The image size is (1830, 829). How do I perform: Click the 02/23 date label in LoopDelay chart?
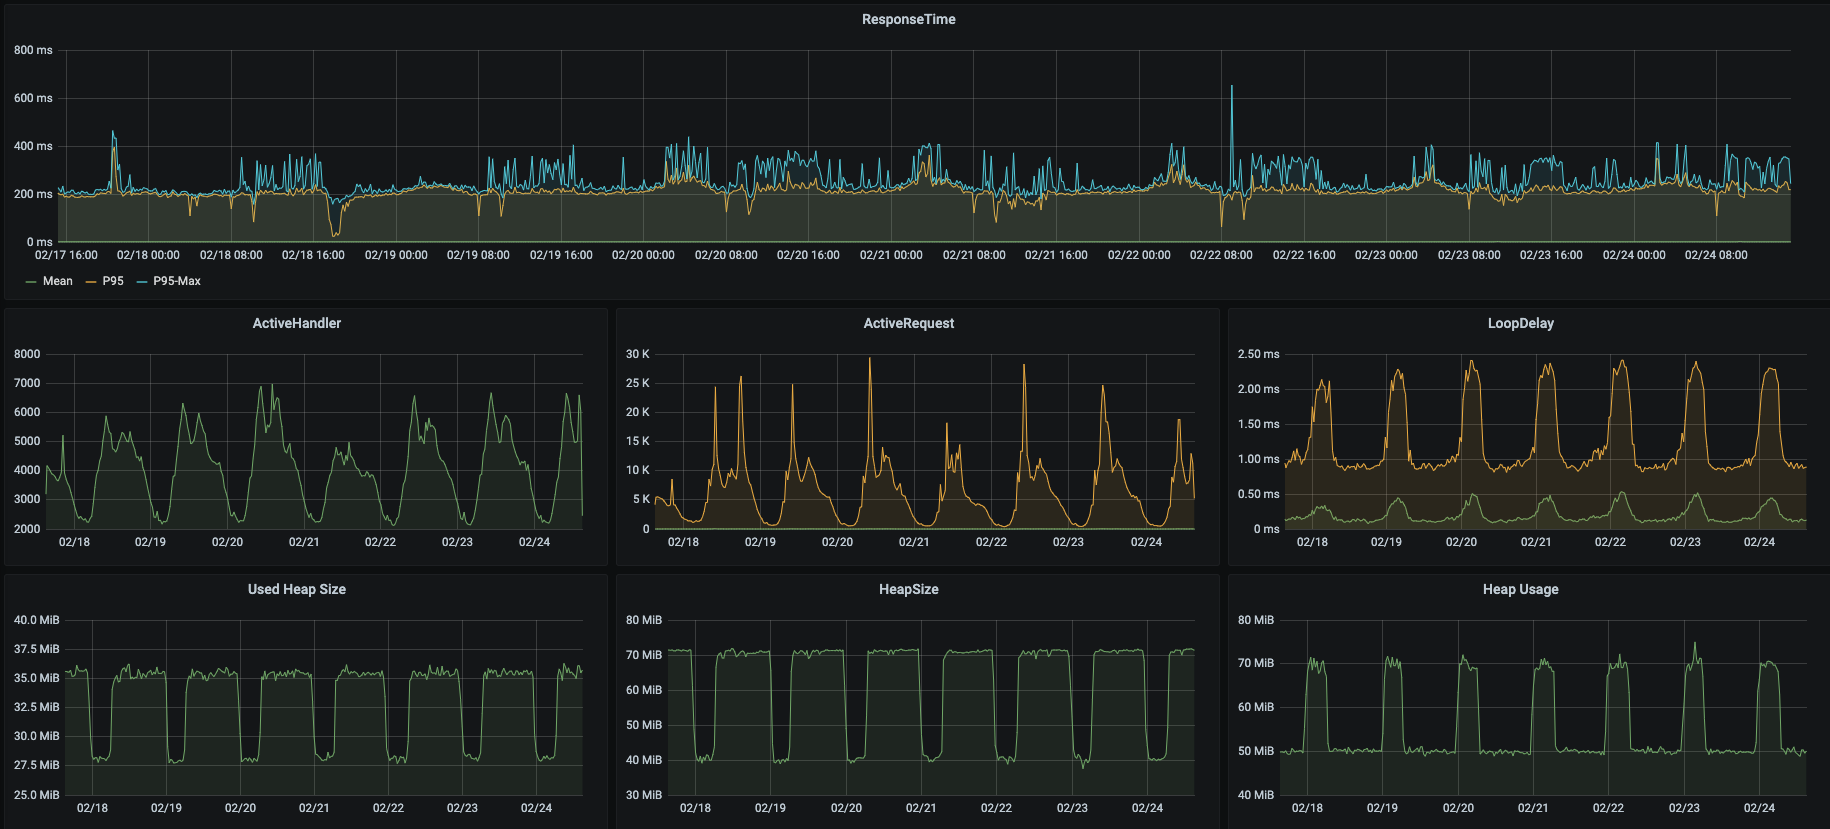pos(1685,542)
